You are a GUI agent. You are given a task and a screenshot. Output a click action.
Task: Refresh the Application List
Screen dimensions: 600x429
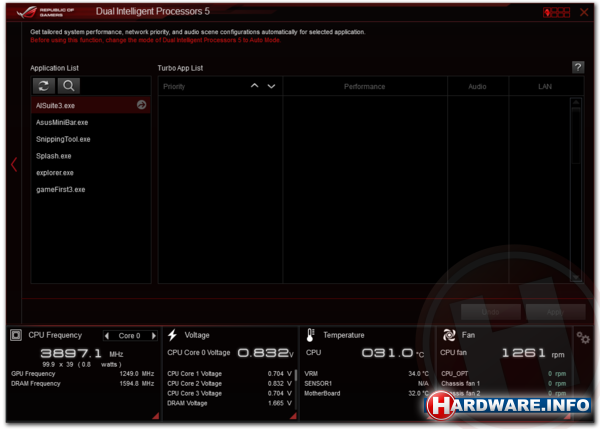(x=43, y=86)
